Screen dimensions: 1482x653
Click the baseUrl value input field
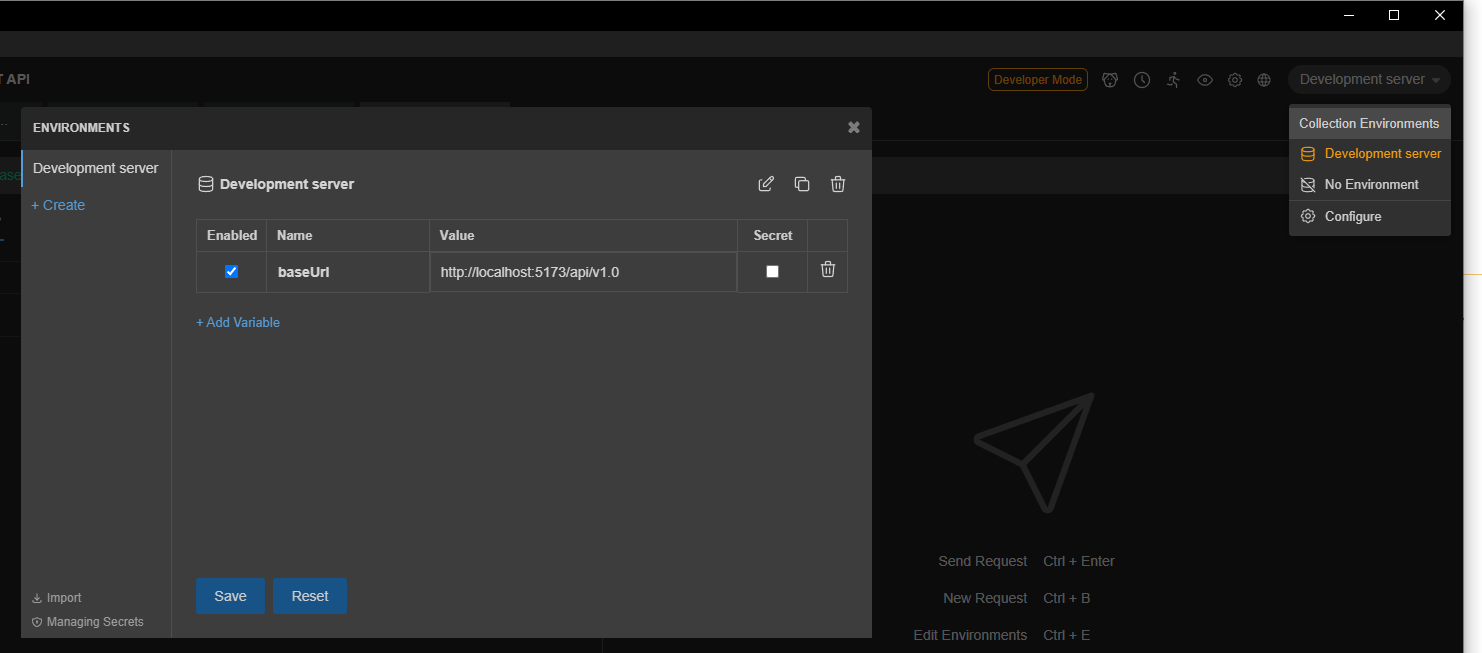(583, 272)
